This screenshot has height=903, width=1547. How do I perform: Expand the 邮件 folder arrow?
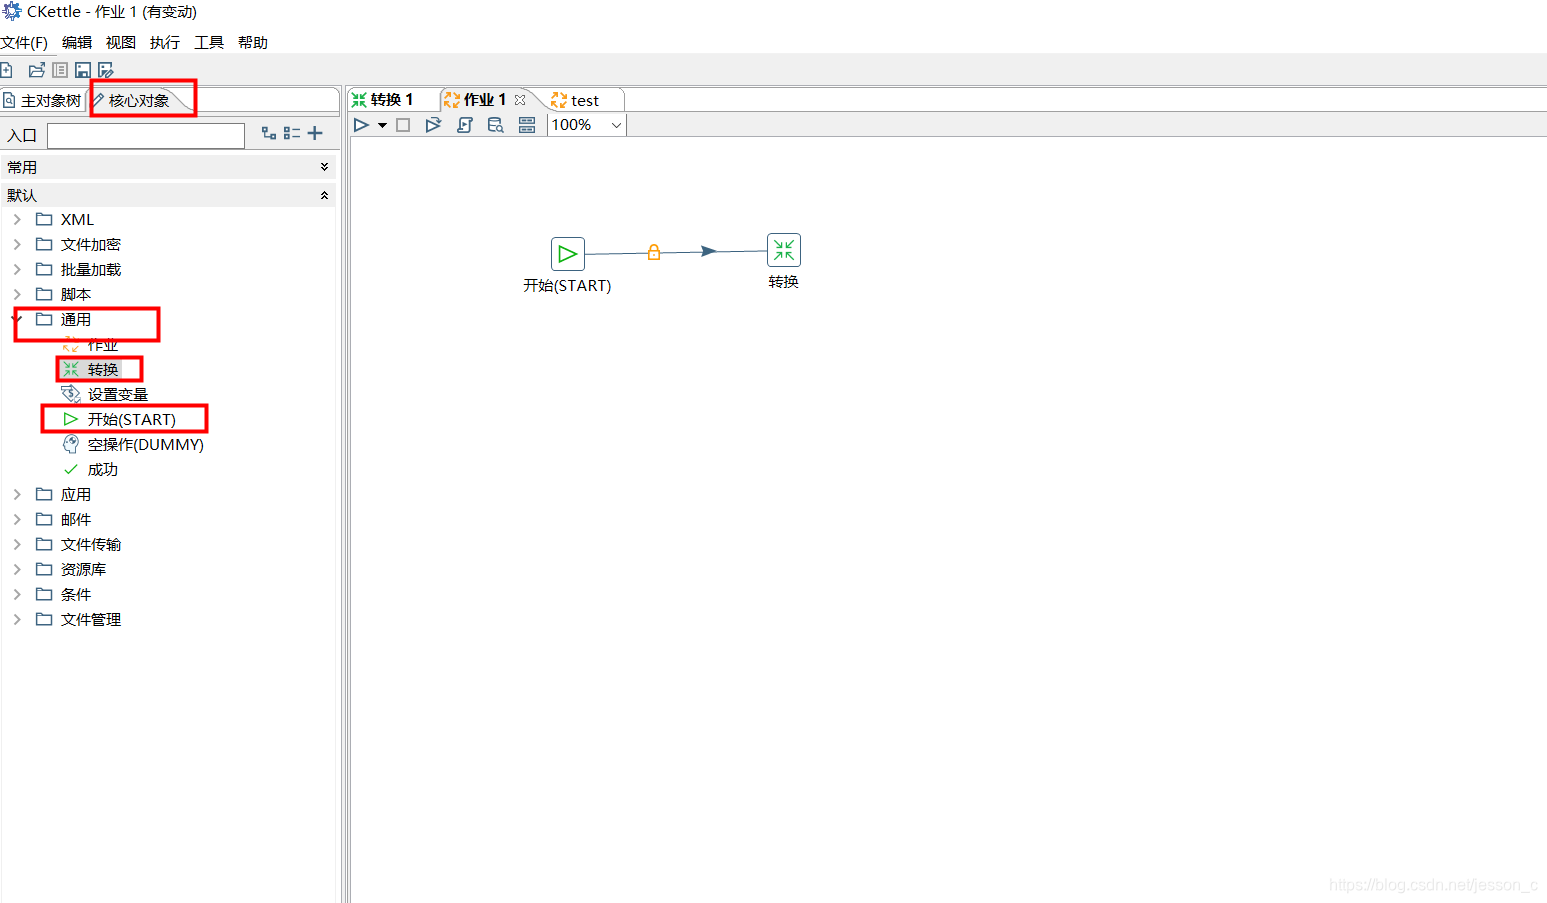17,519
